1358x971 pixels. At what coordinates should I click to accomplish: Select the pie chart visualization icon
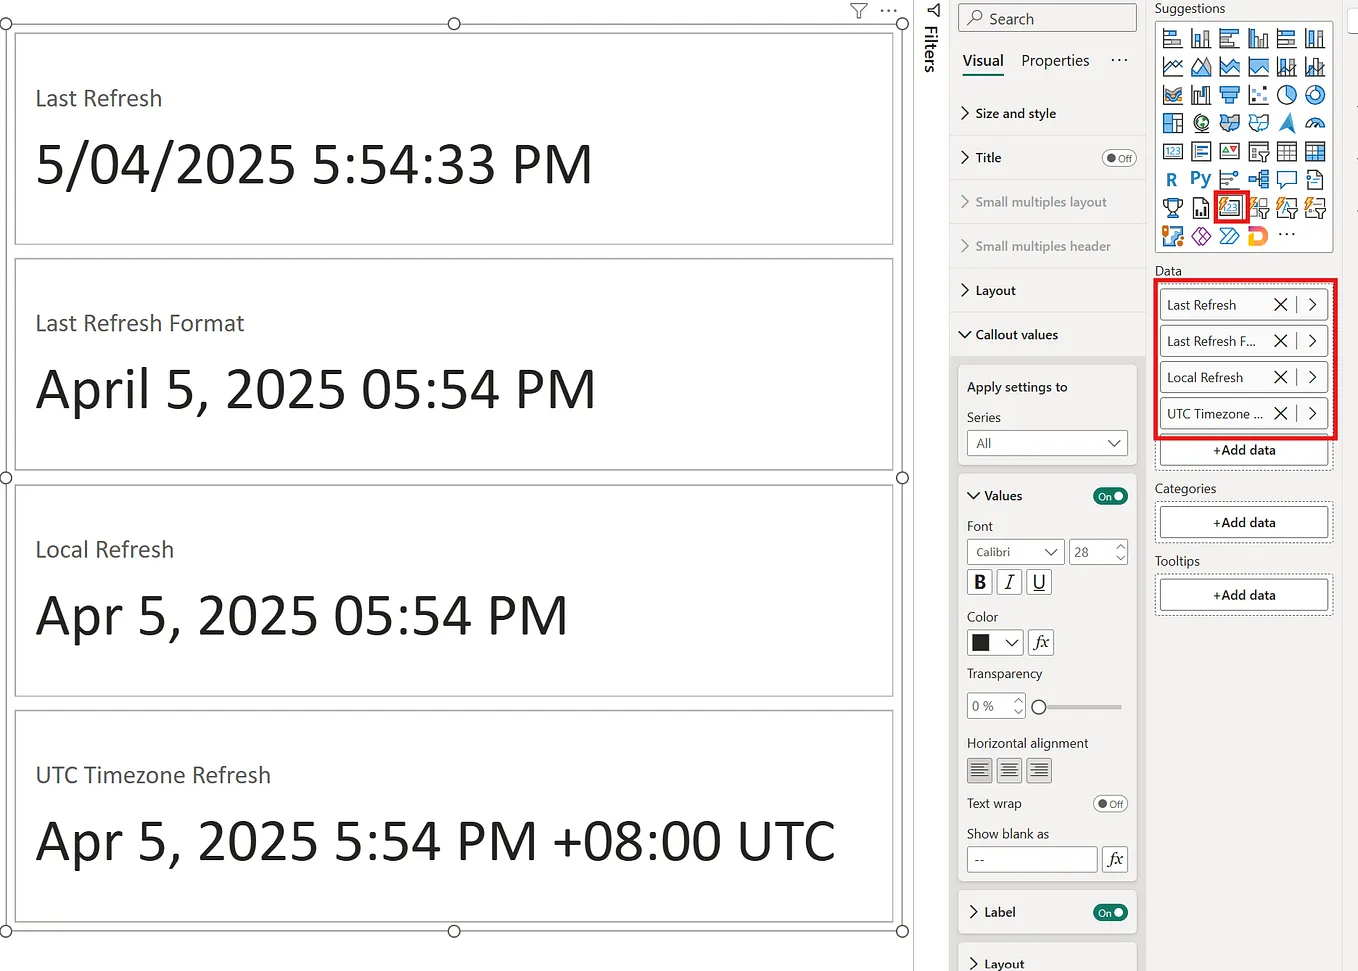click(1285, 95)
